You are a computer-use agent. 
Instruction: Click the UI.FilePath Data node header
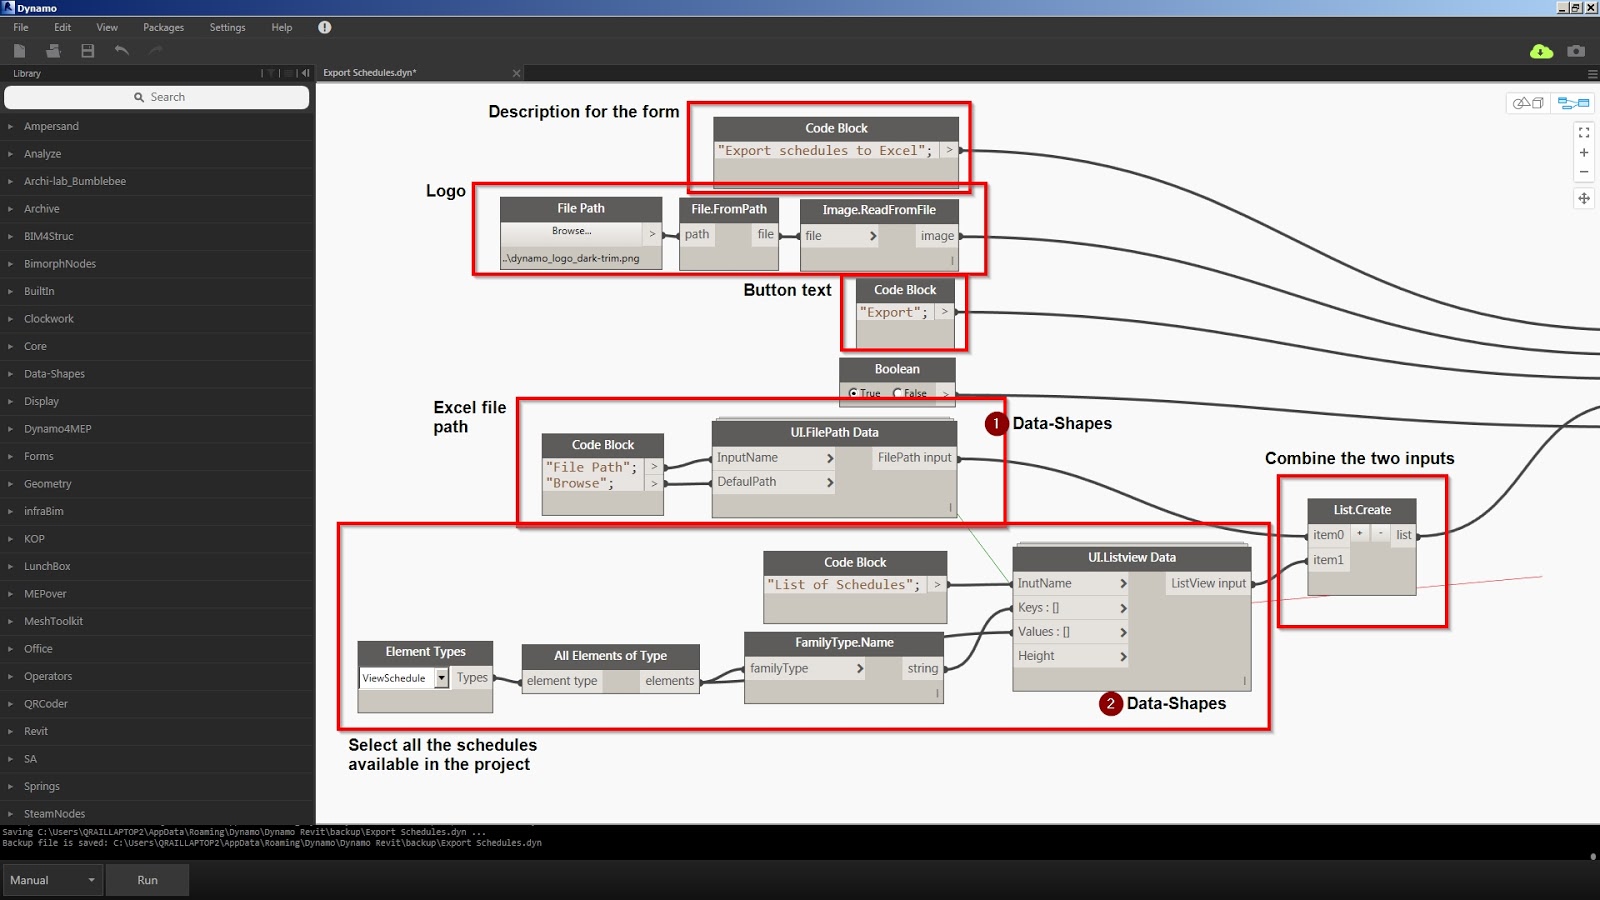pos(834,433)
